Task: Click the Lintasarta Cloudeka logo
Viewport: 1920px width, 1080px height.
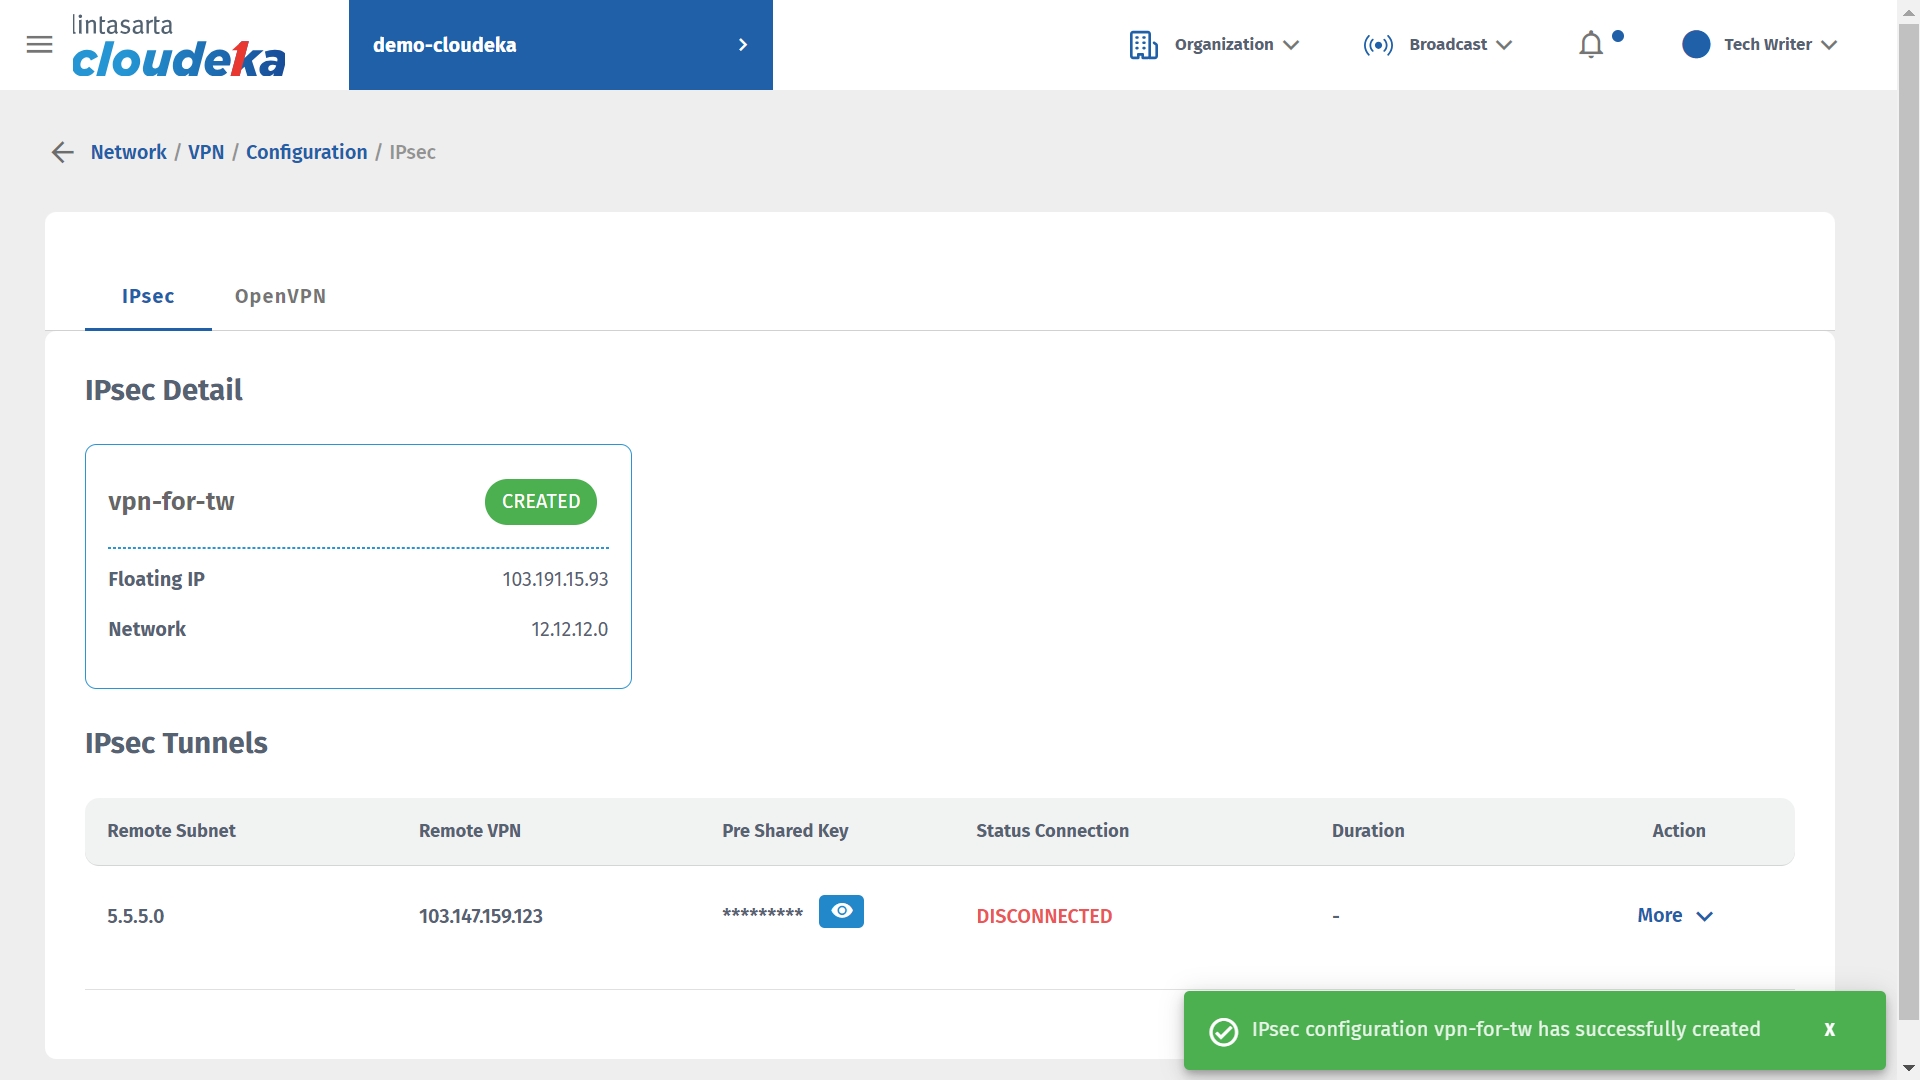Action: (x=178, y=46)
